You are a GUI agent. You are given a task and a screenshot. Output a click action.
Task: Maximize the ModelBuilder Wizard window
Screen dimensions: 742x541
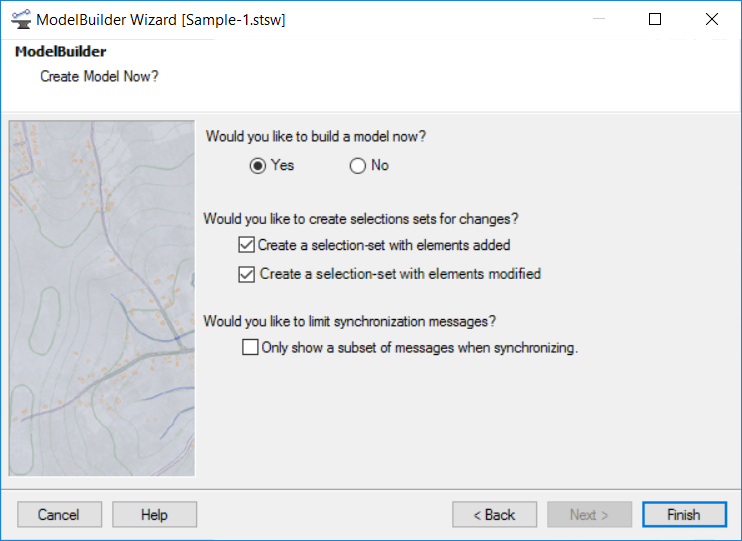tap(655, 19)
